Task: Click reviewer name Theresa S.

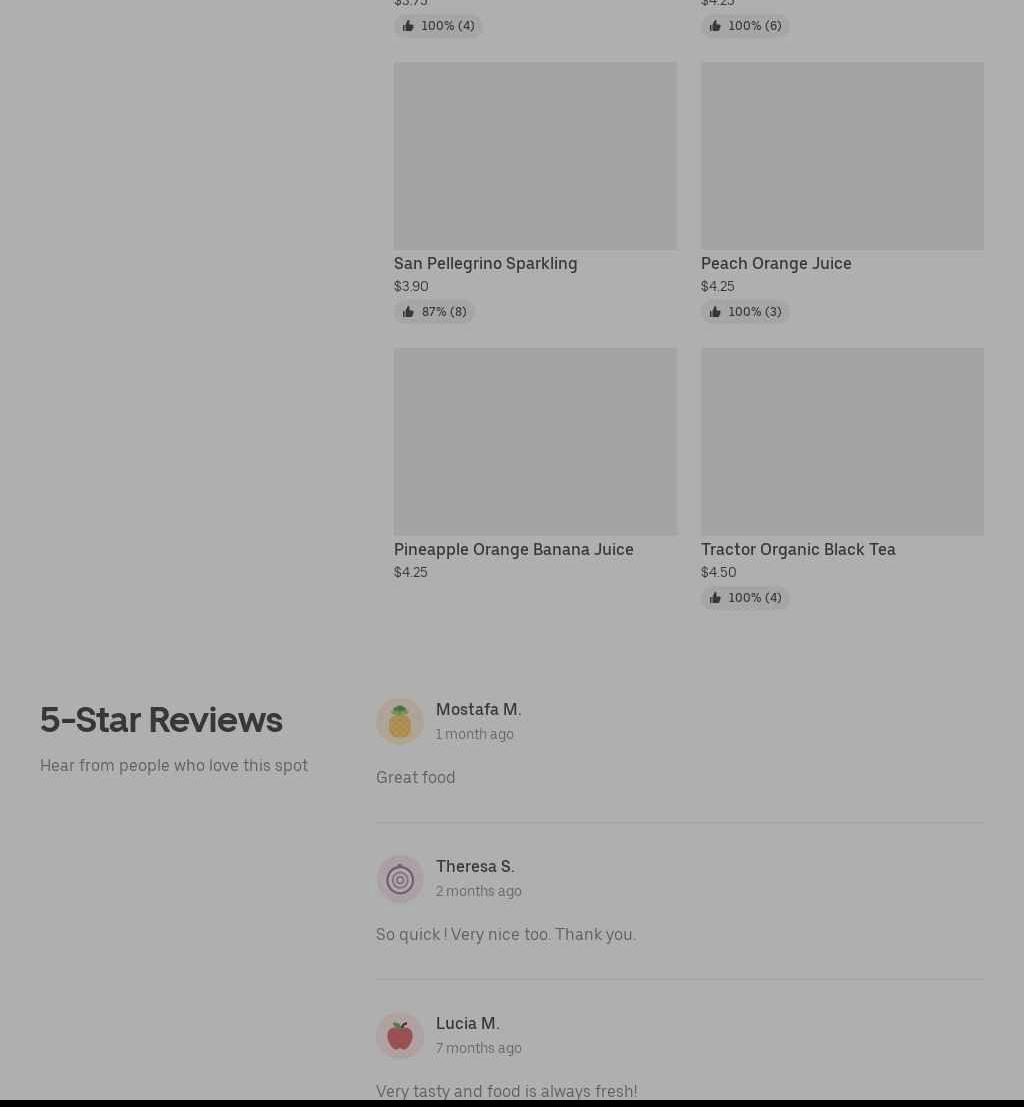Action: tap(475, 866)
